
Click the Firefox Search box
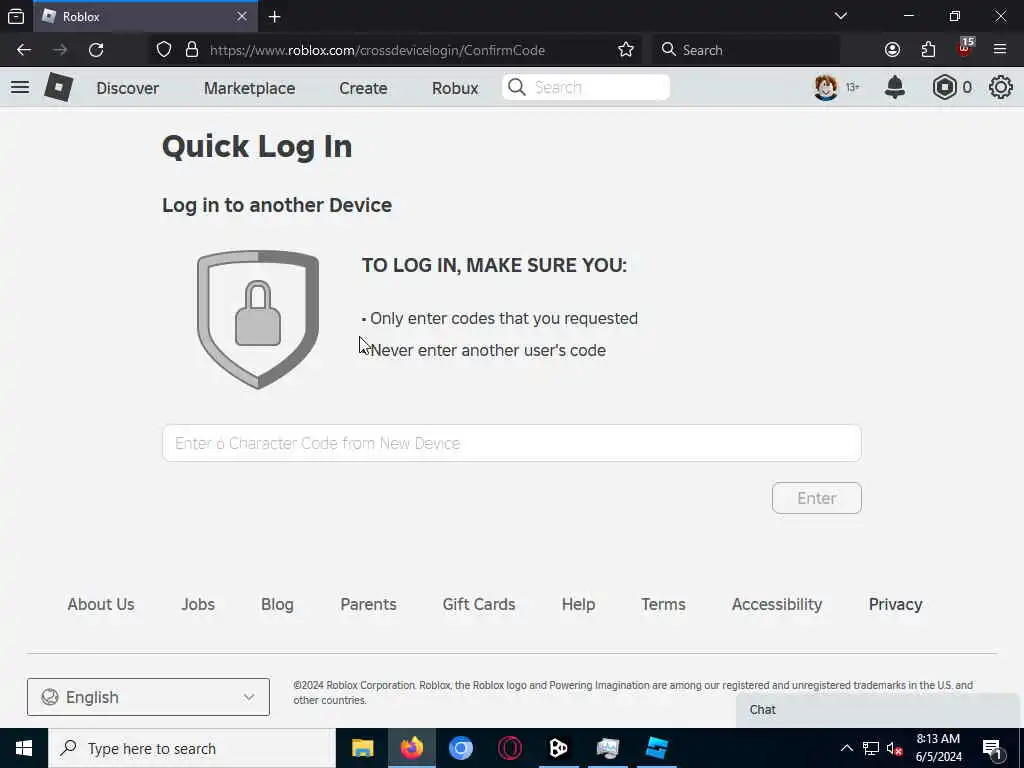746,50
